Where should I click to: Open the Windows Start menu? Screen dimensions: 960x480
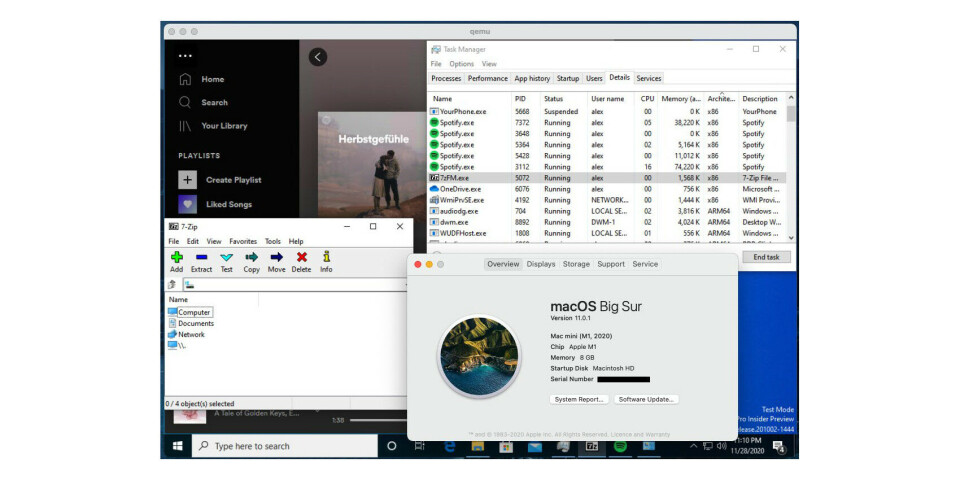pyautogui.click(x=178, y=446)
